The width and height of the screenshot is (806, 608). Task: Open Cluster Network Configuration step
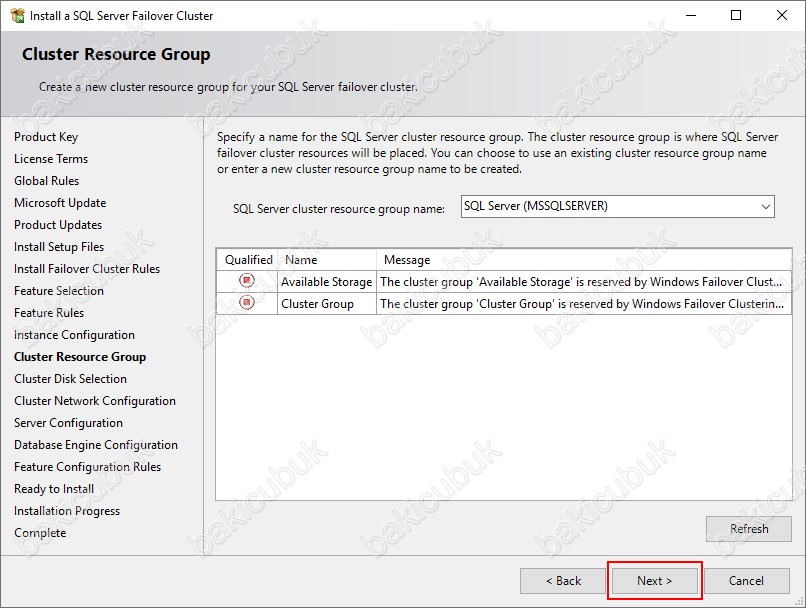(x=95, y=401)
